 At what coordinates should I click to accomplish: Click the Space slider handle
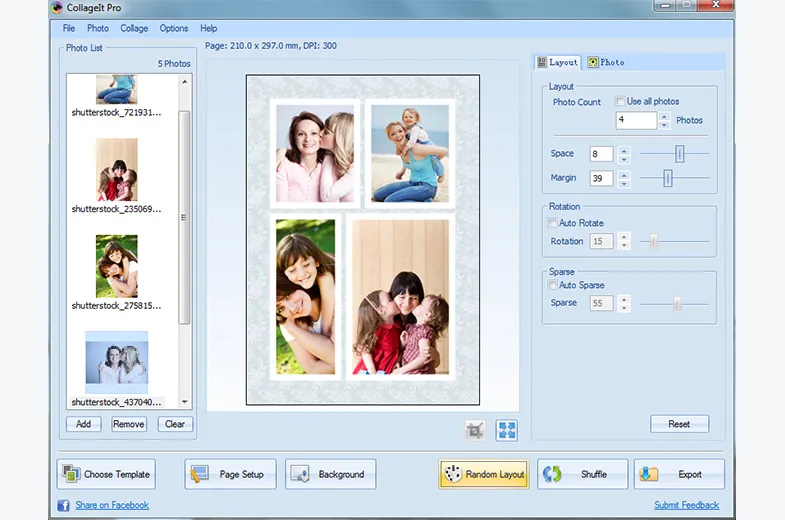click(x=679, y=154)
